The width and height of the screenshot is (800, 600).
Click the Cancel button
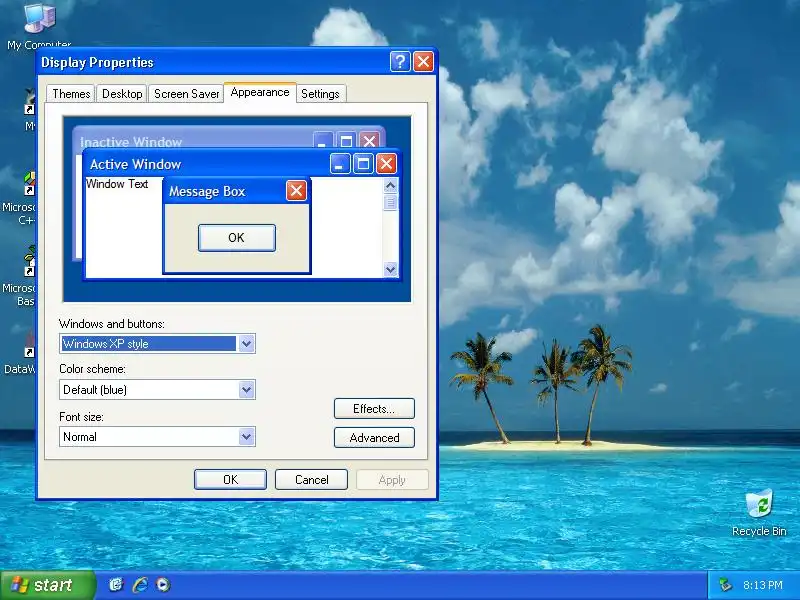[311, 480]
